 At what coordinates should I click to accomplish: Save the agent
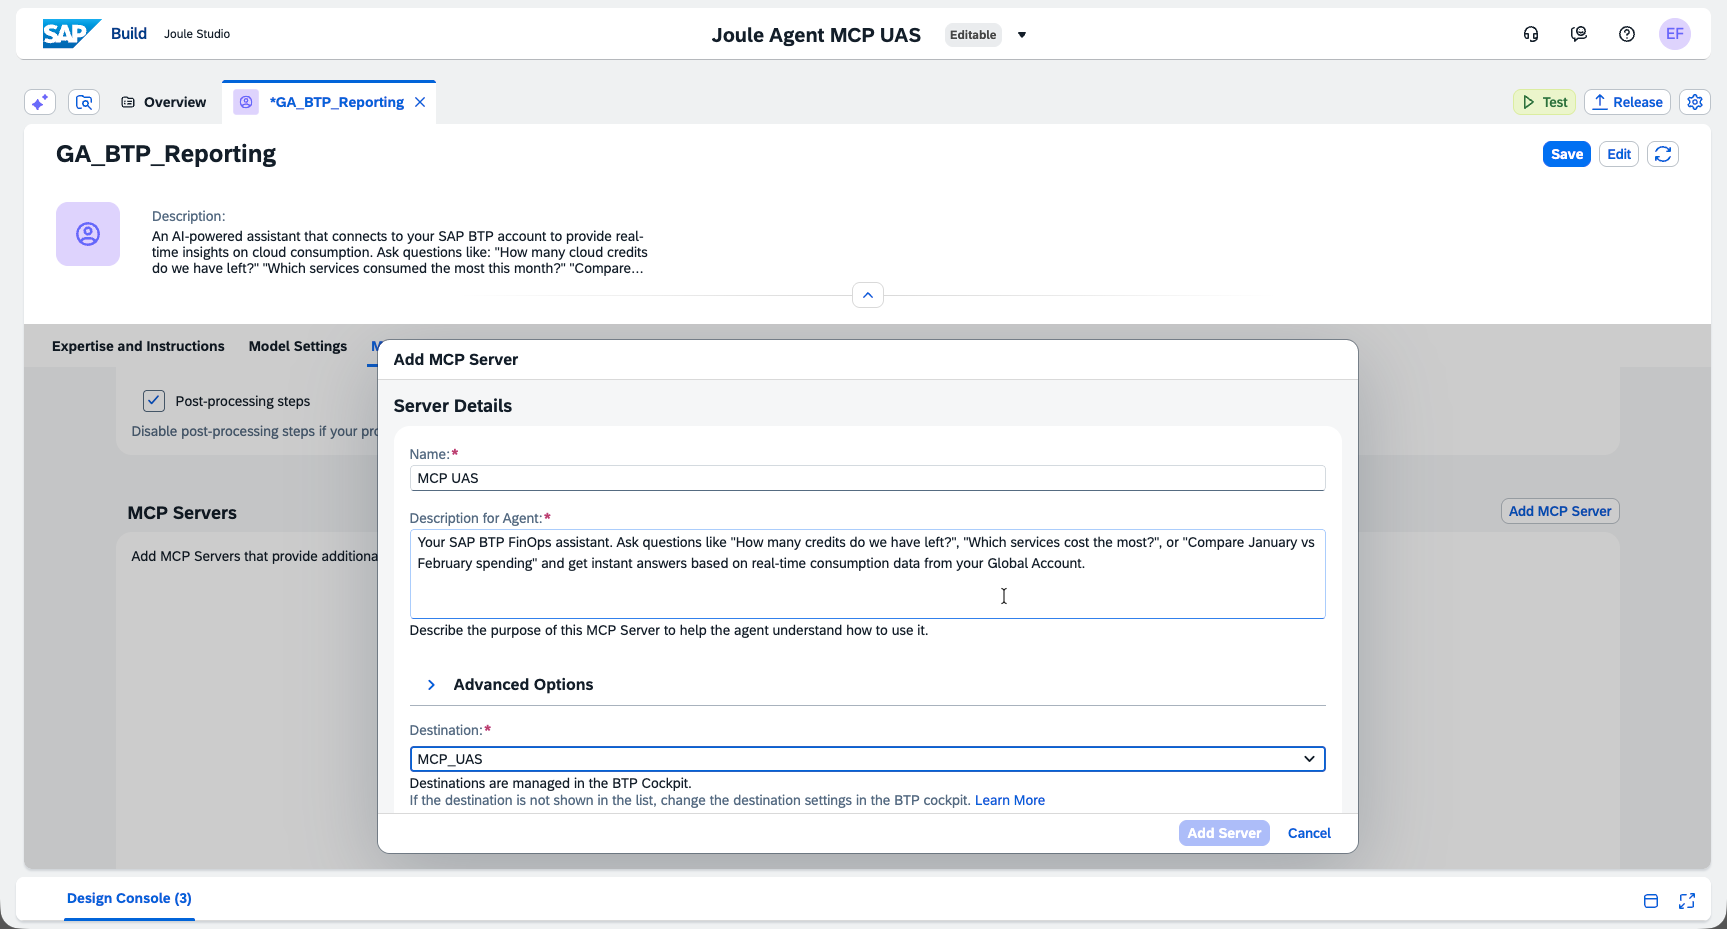click(1567, 154)
